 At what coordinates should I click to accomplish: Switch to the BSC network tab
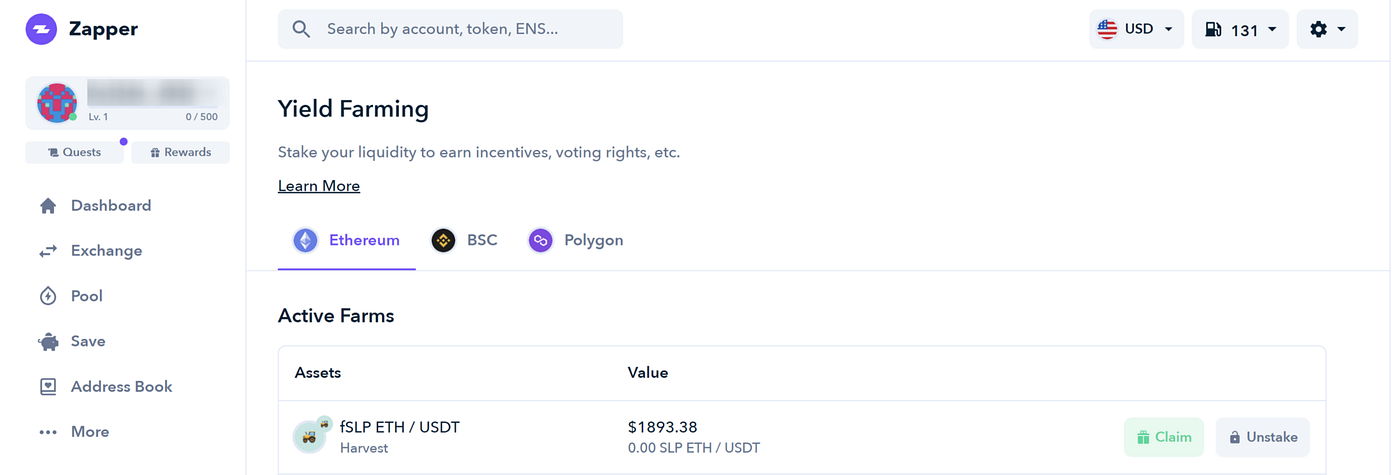[464, 241]
